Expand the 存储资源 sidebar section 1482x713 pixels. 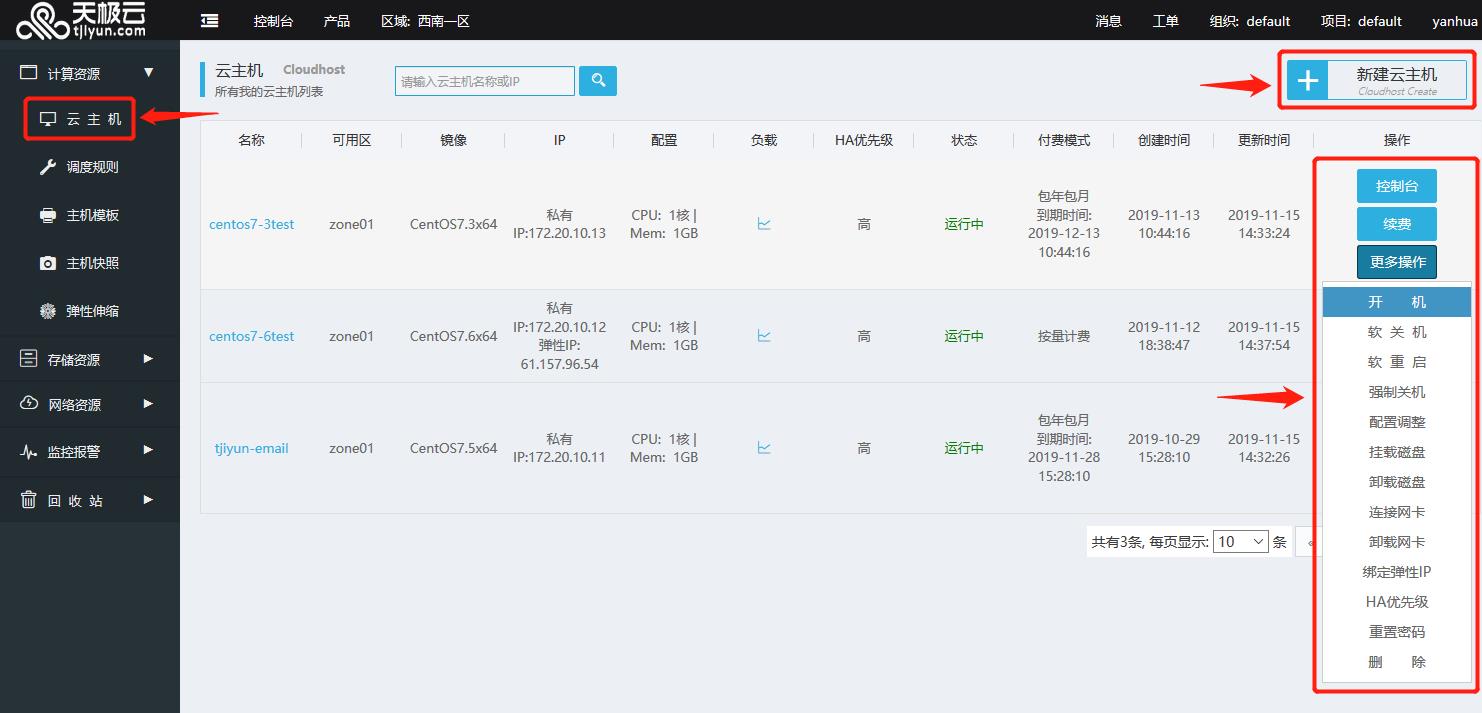[x=89, y=359]
